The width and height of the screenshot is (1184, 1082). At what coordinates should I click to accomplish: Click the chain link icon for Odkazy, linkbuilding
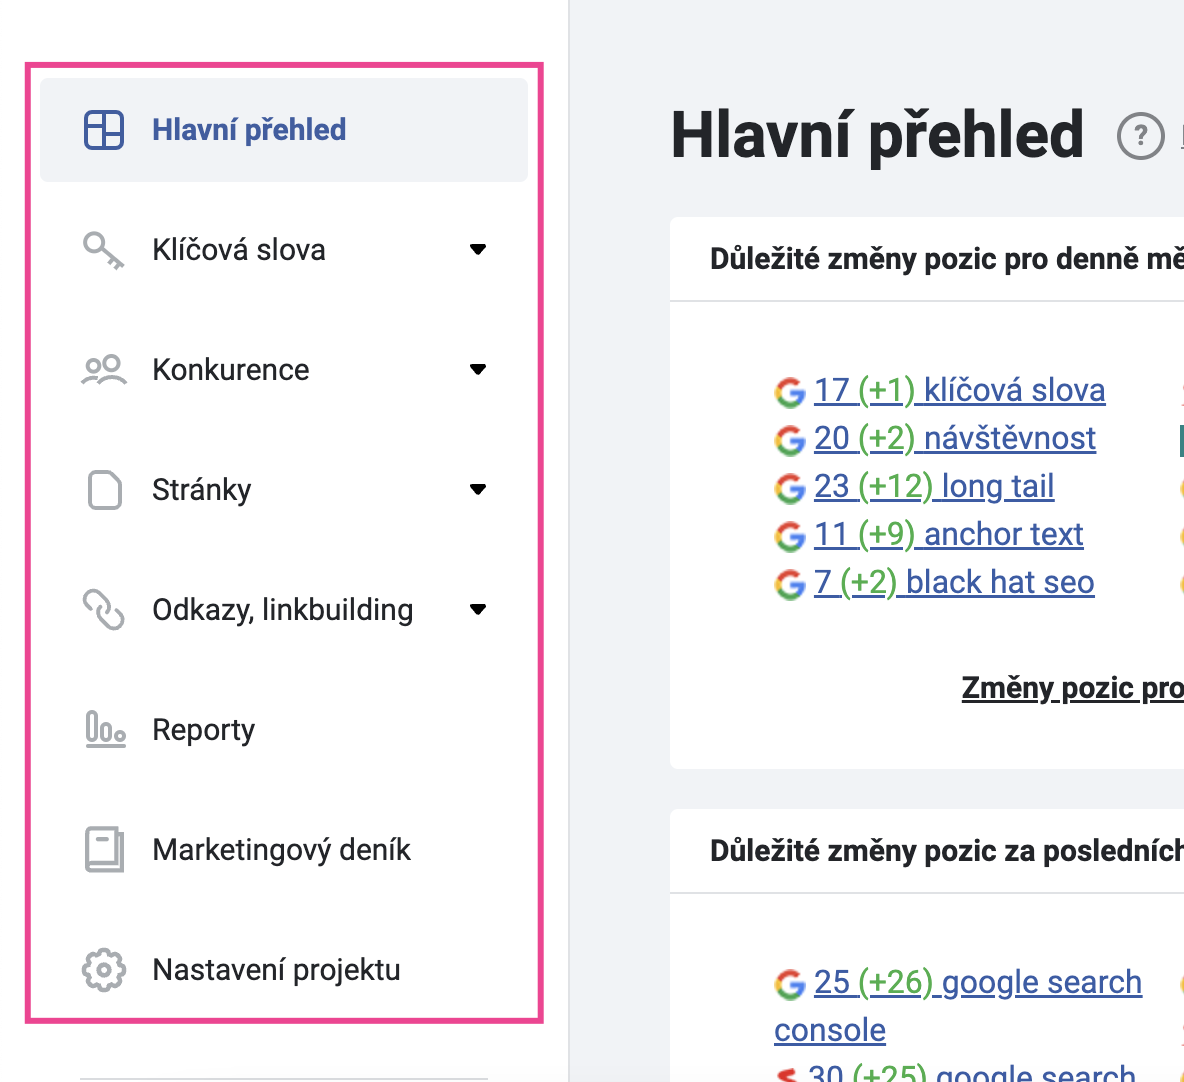(x=103, y=610)
